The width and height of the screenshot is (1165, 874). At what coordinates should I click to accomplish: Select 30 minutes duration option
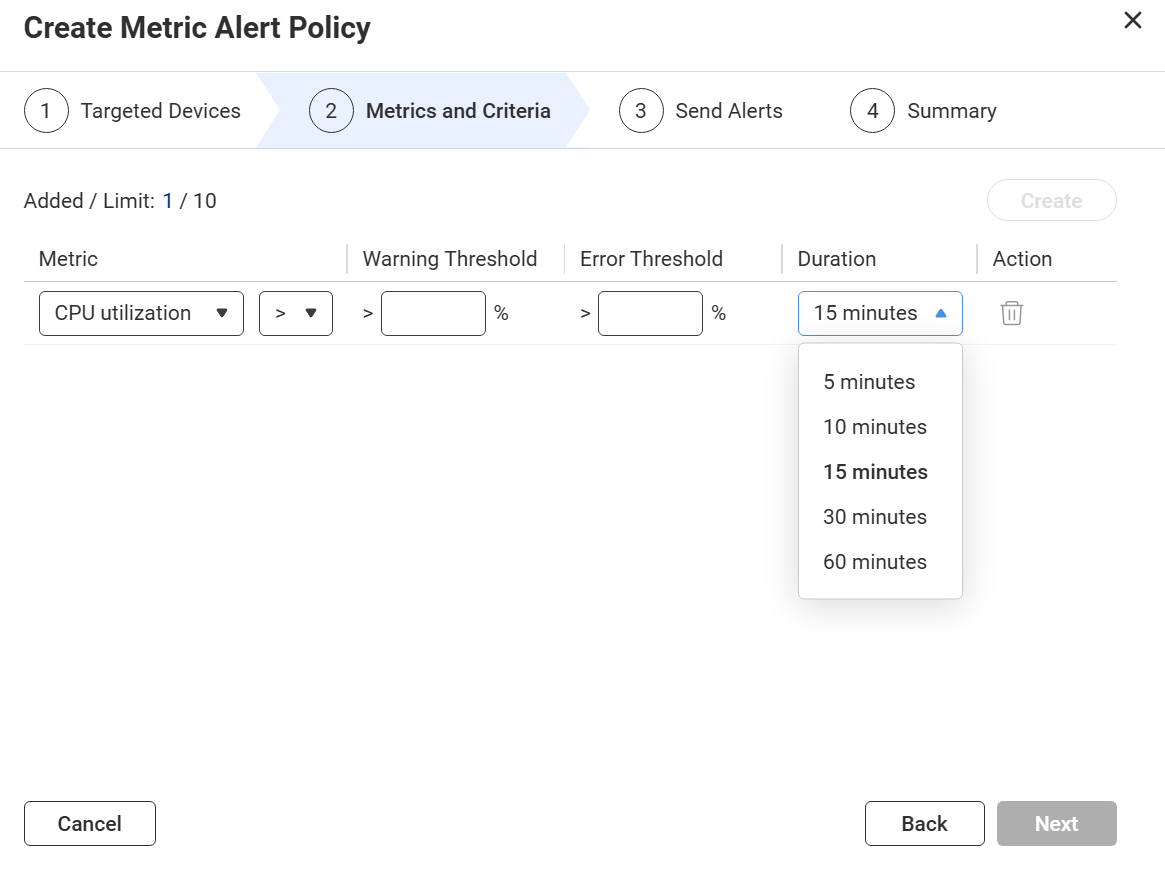(875, 517)
